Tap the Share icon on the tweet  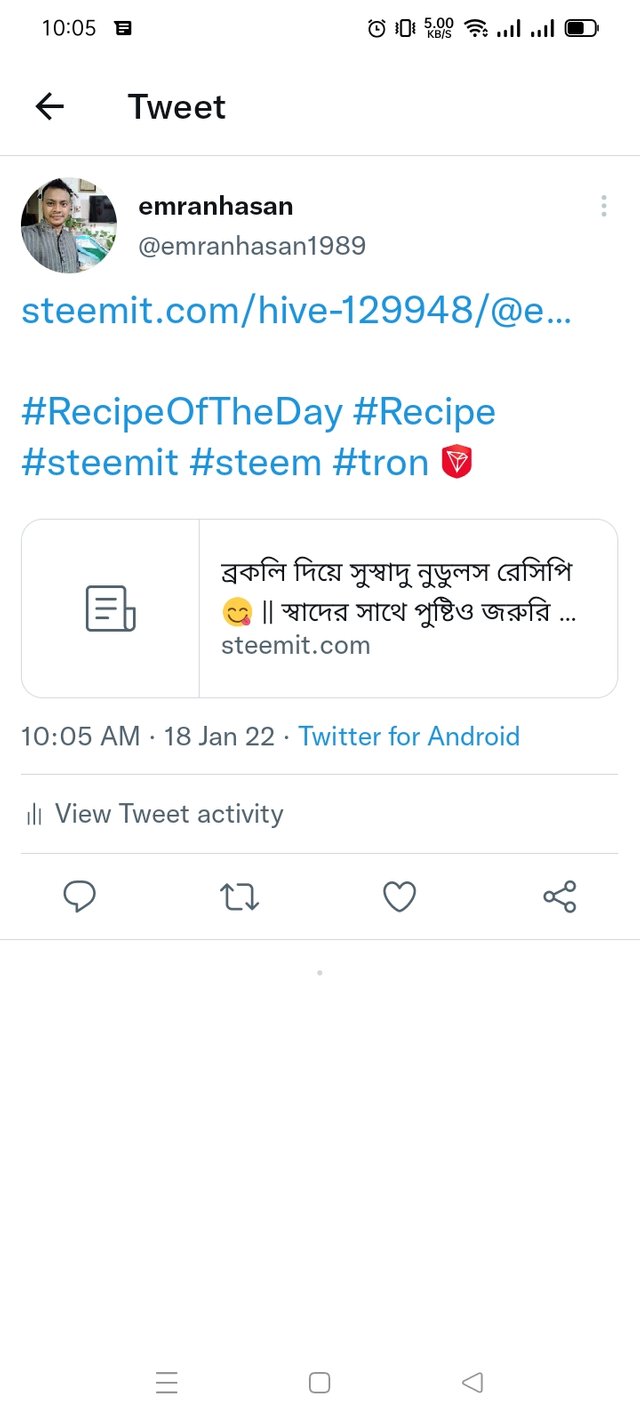click(559, 897)
